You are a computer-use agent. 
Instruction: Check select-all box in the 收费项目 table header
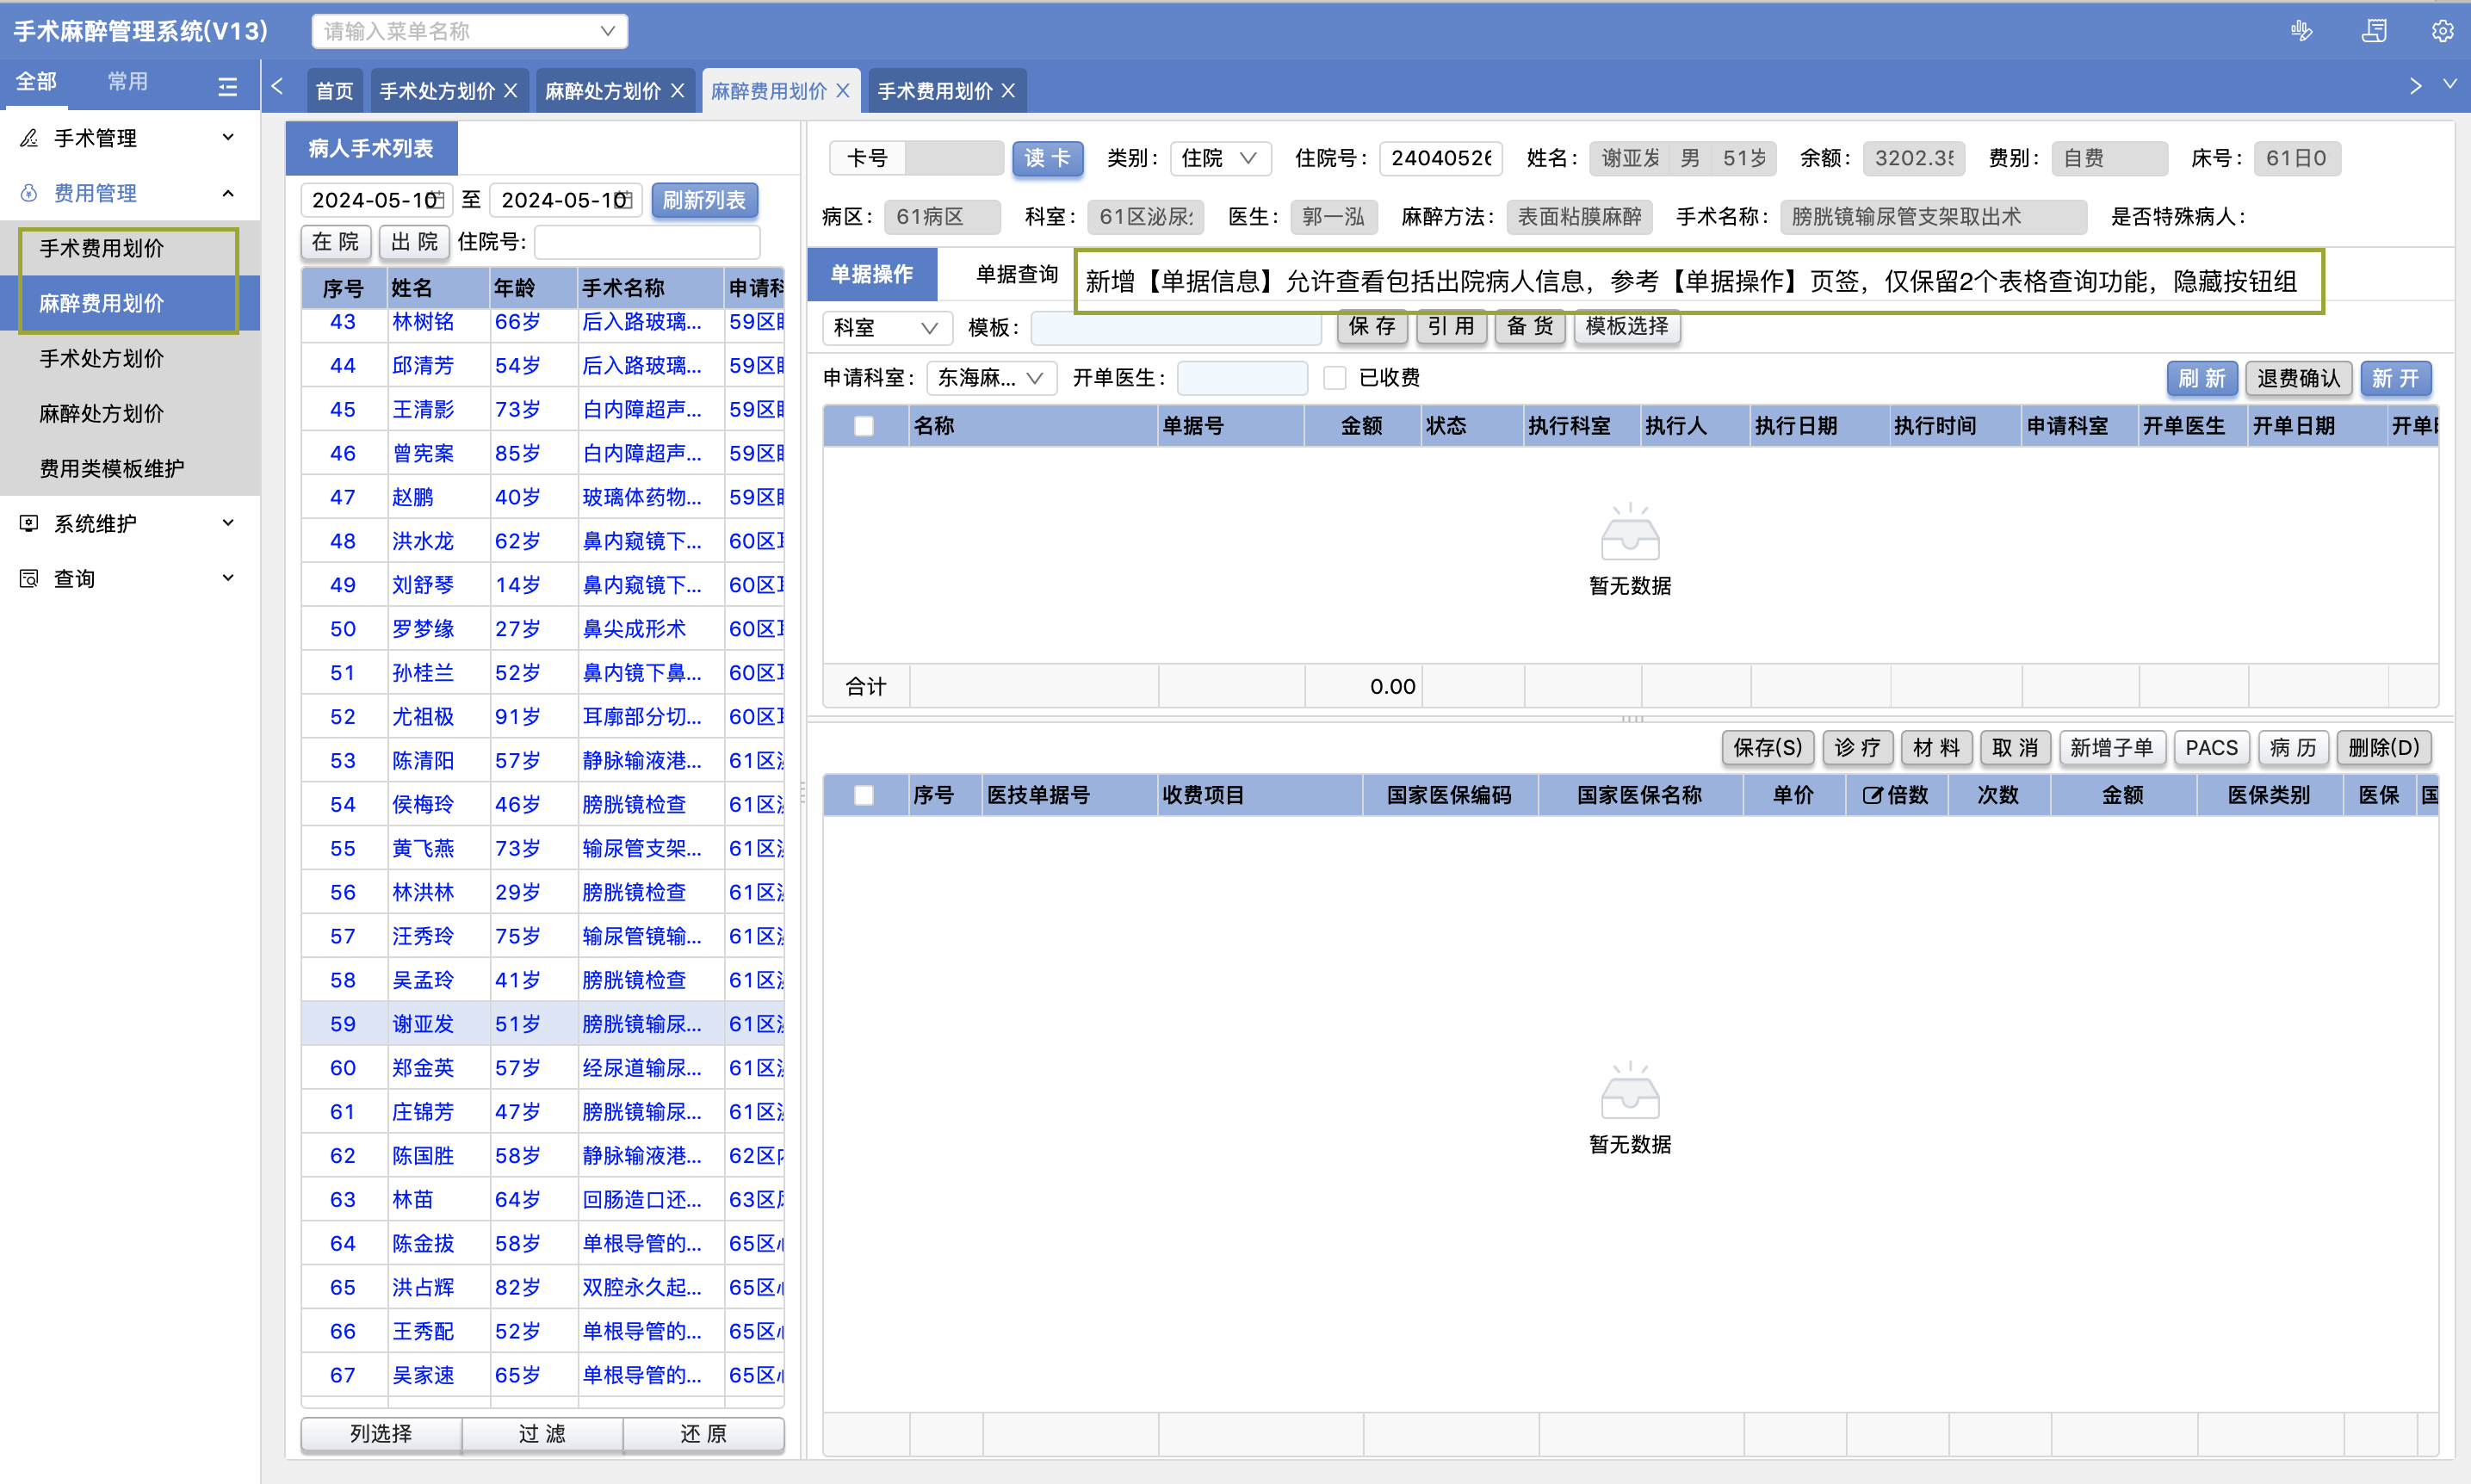[864, 795]
